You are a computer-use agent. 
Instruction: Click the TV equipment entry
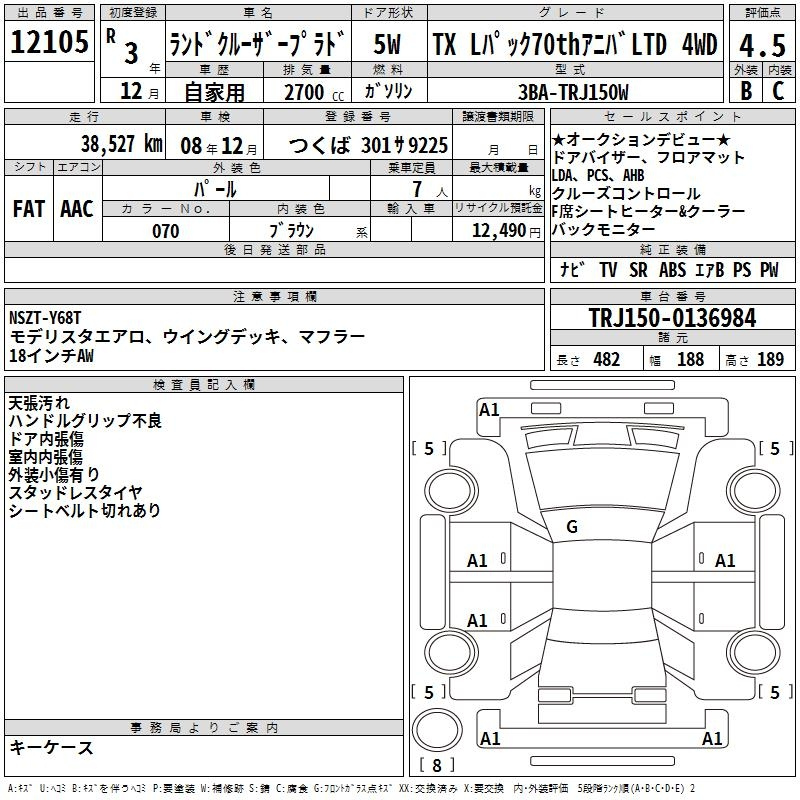tap(608, 269)
